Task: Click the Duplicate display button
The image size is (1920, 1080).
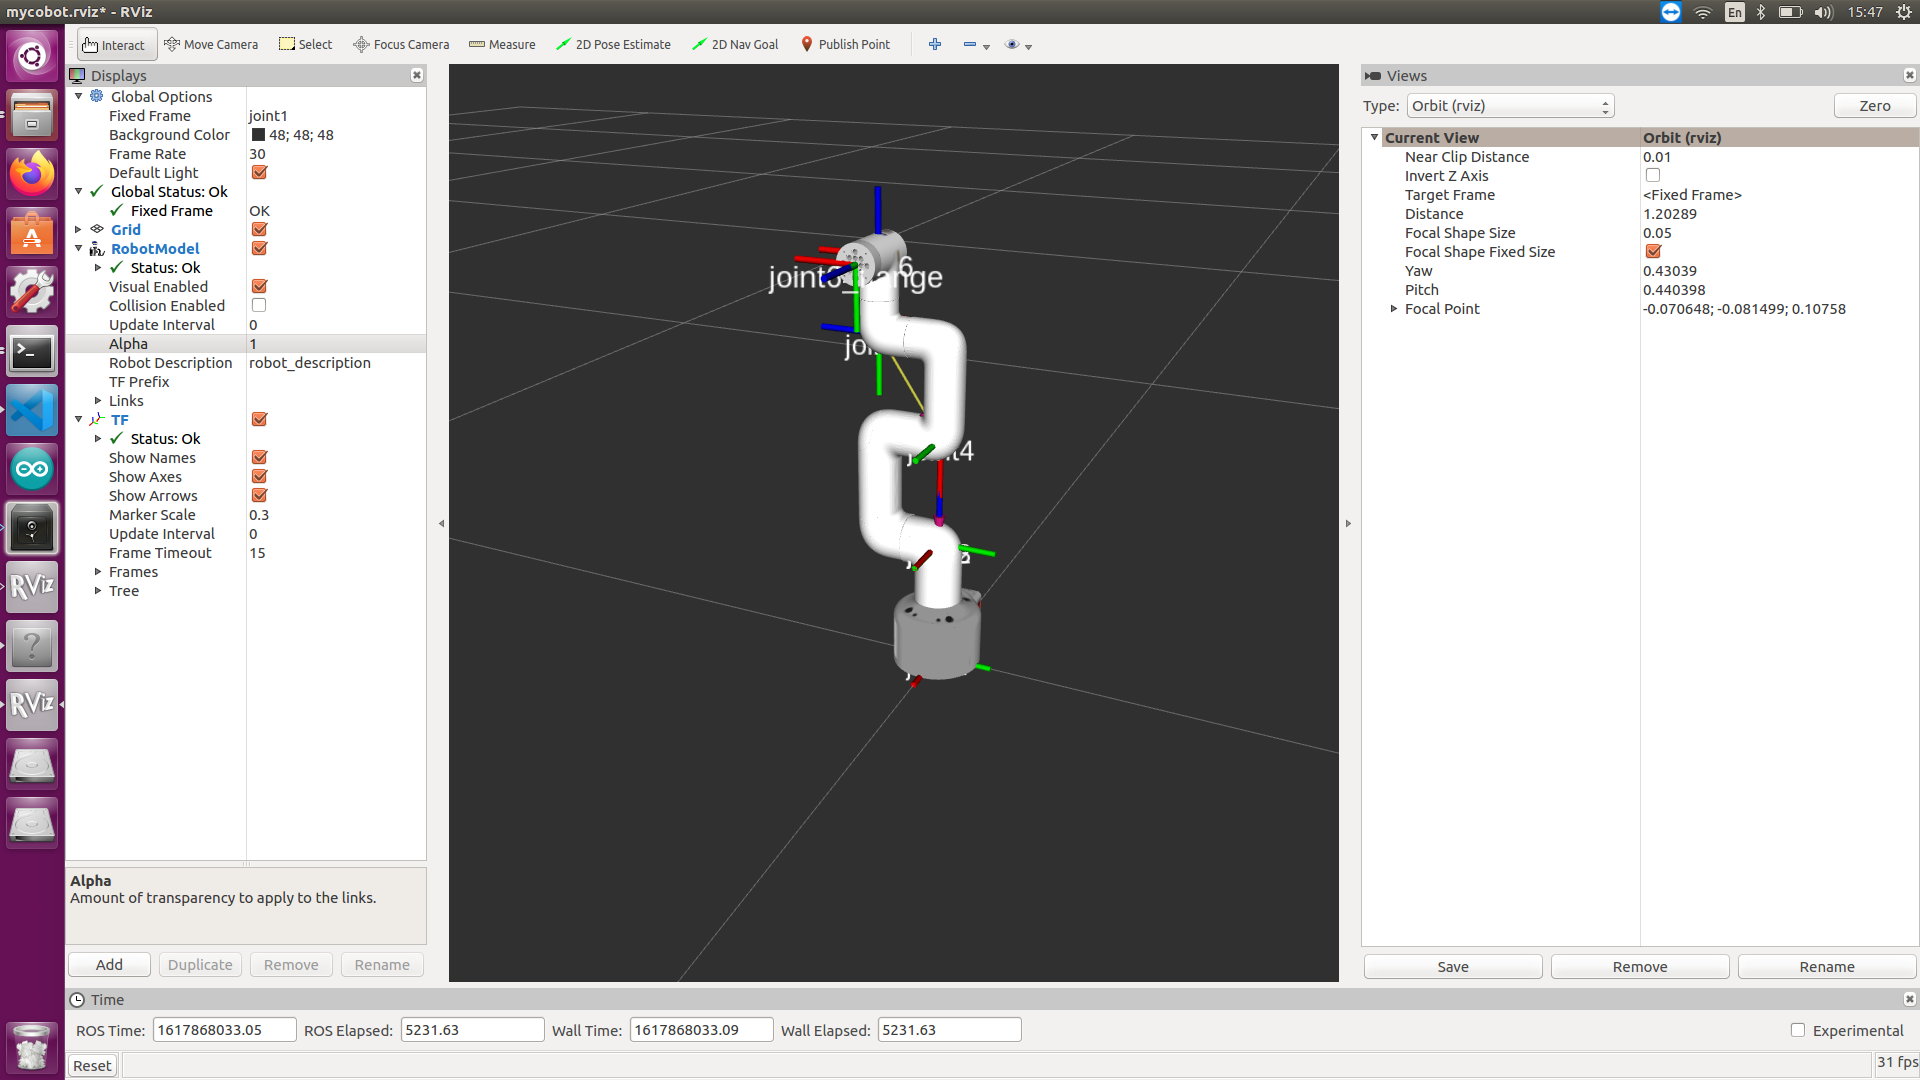Action: coord(200,965)
